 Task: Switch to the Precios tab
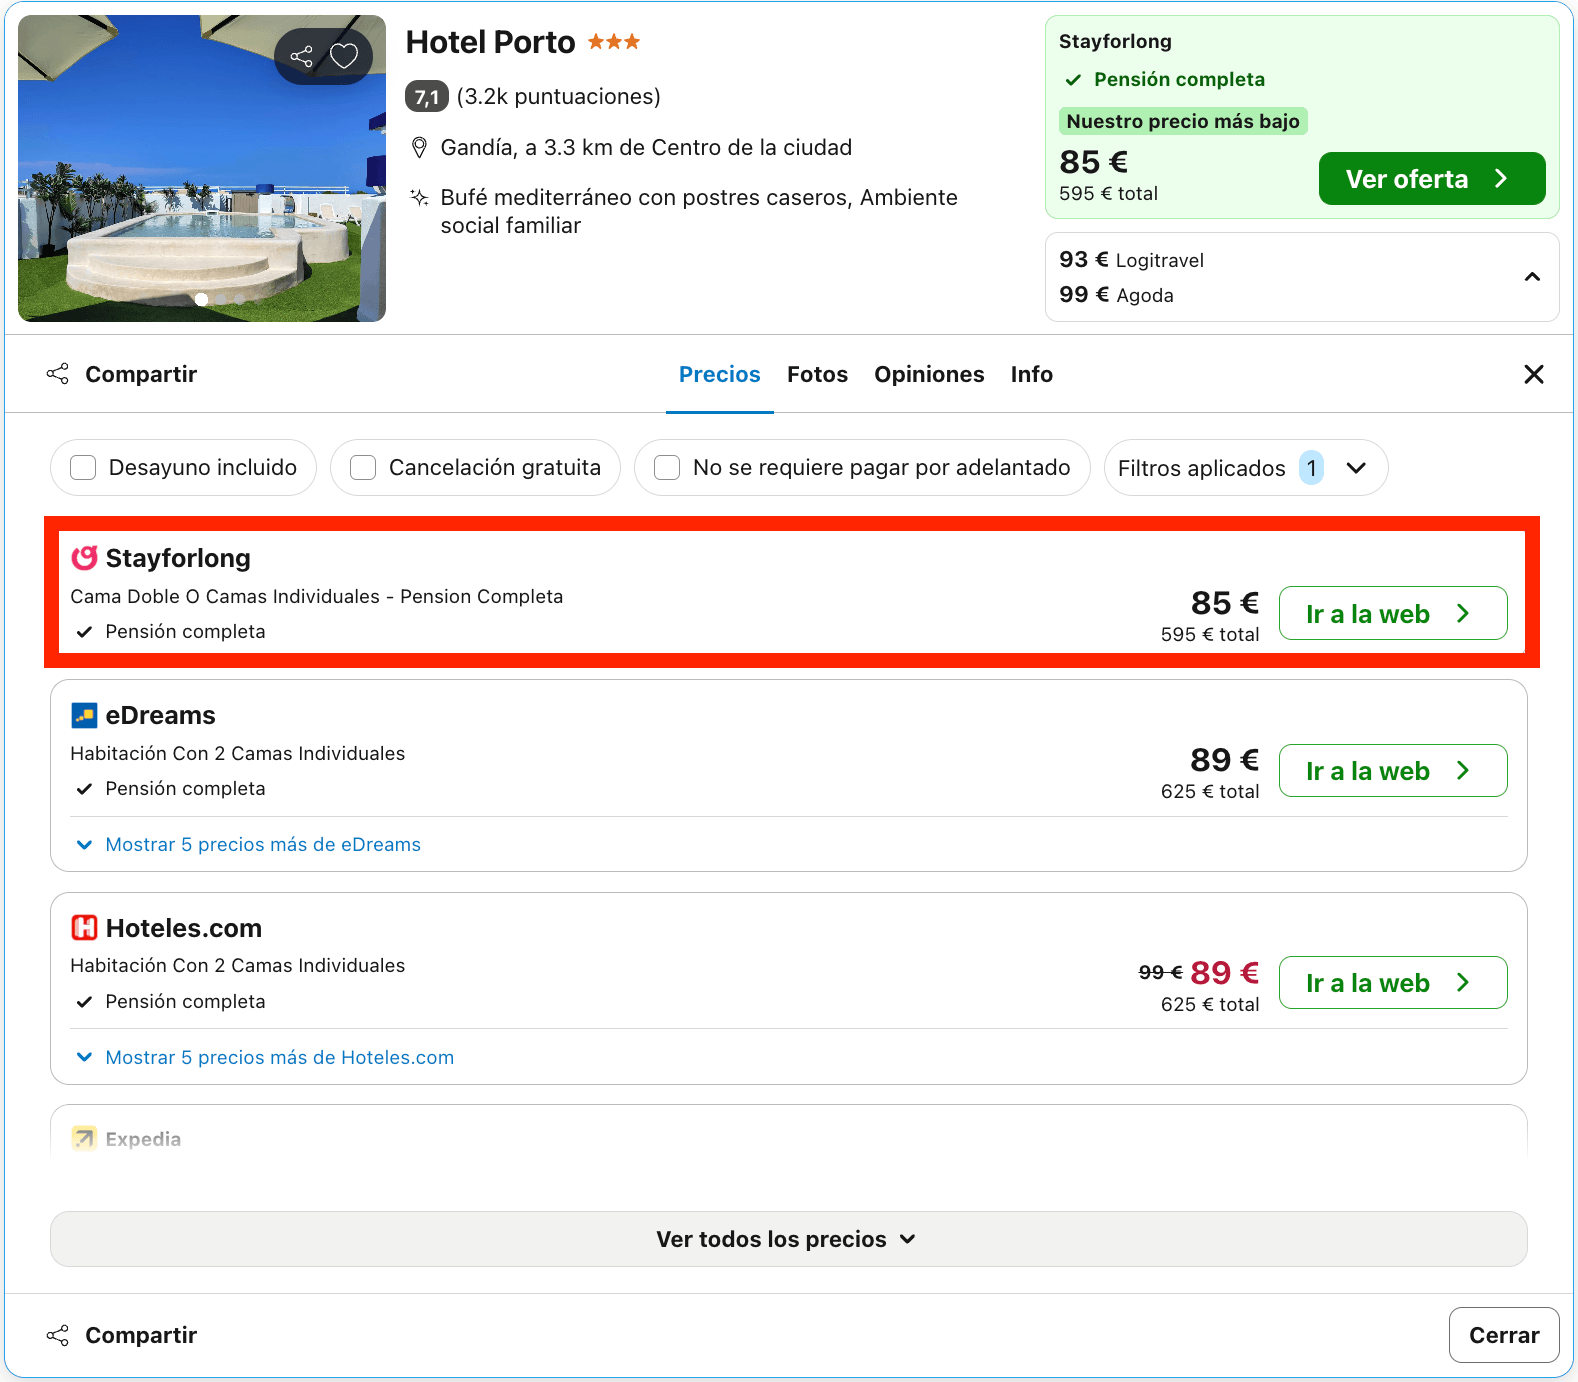[720, 374]
